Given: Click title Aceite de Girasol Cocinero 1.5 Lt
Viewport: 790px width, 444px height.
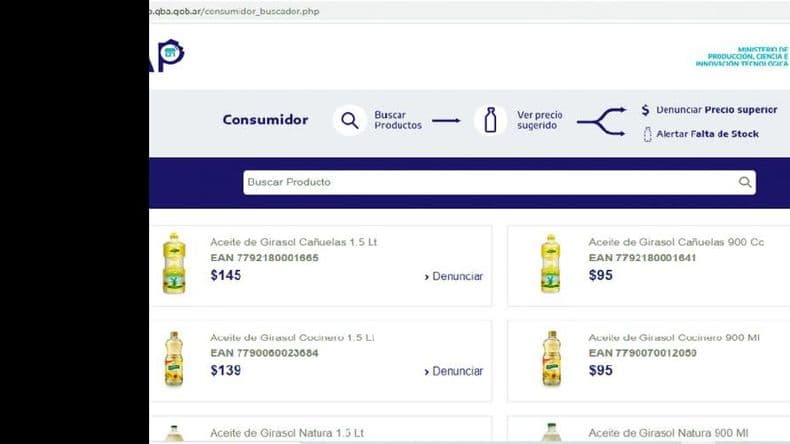Looking at the screenshot, I should pos(292,337).
